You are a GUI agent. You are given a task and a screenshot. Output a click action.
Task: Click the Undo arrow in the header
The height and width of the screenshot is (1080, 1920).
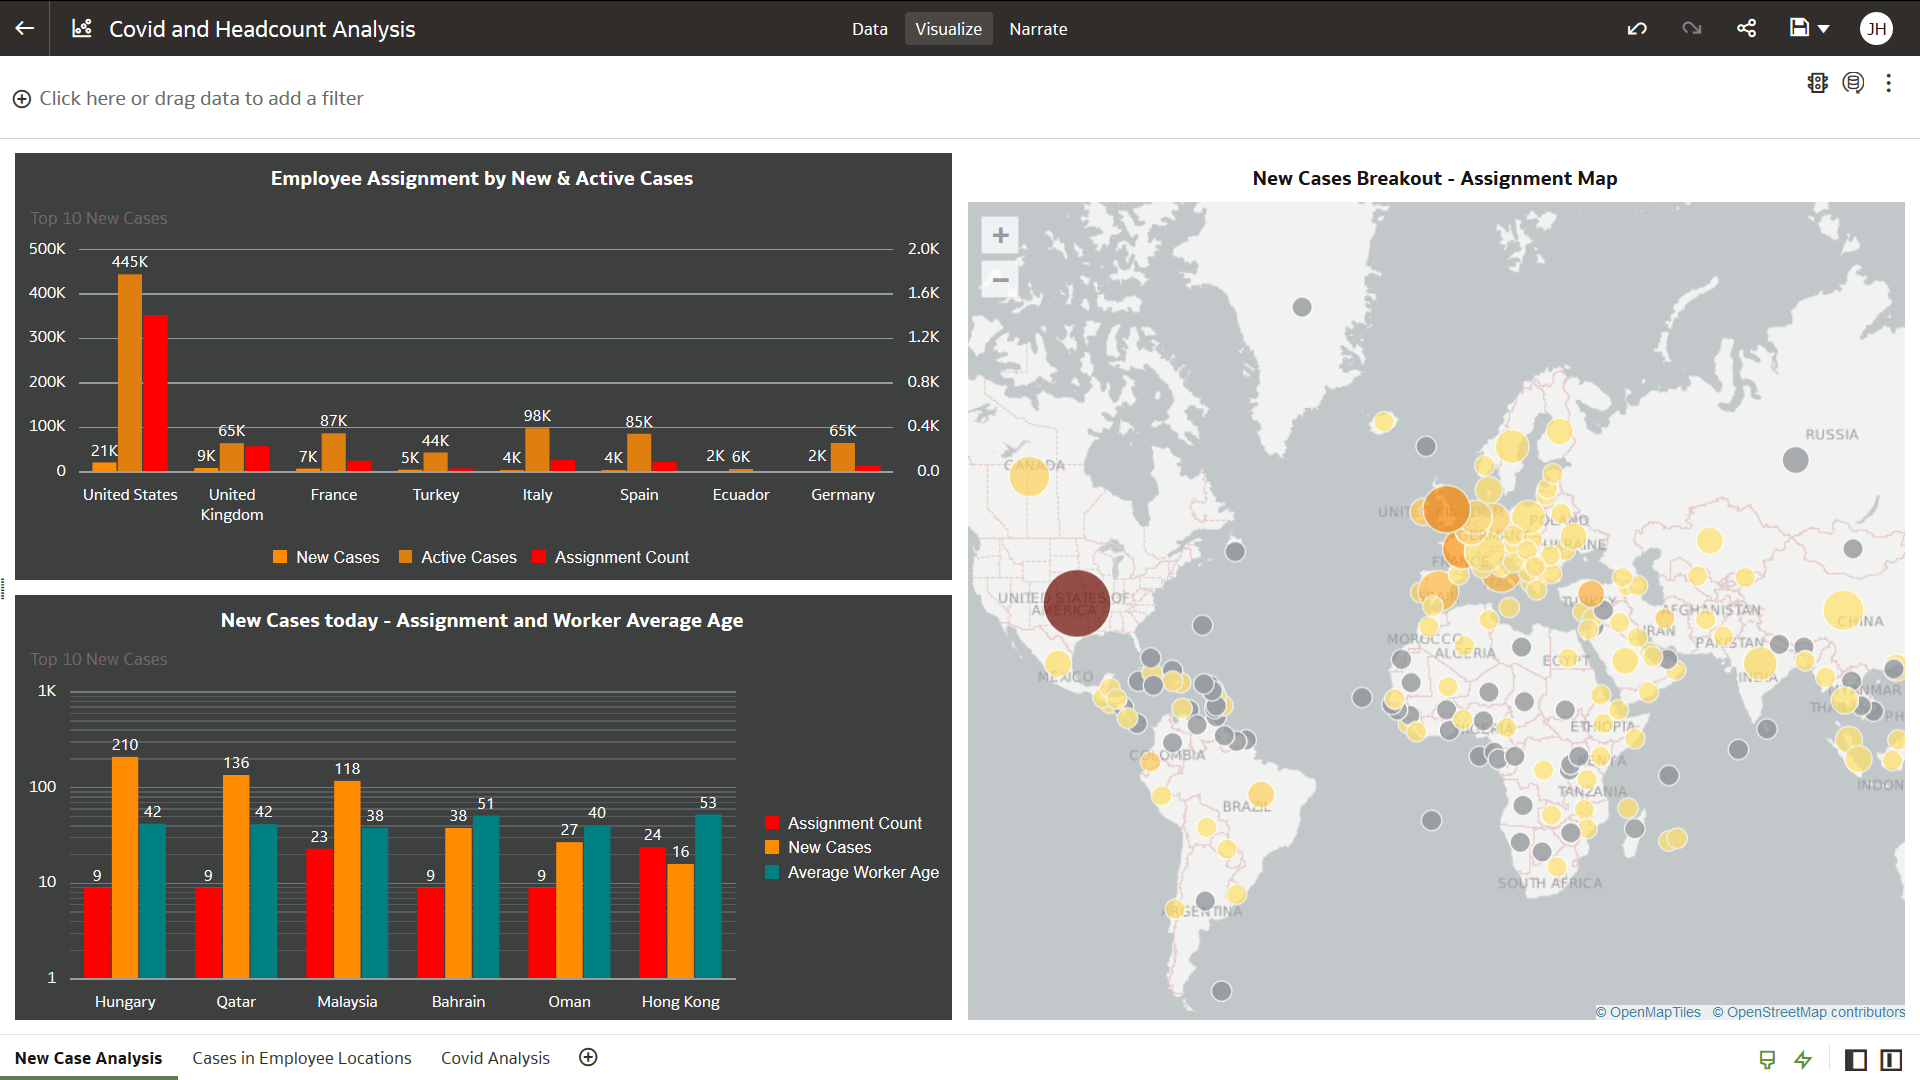[x=1637, y=28]
